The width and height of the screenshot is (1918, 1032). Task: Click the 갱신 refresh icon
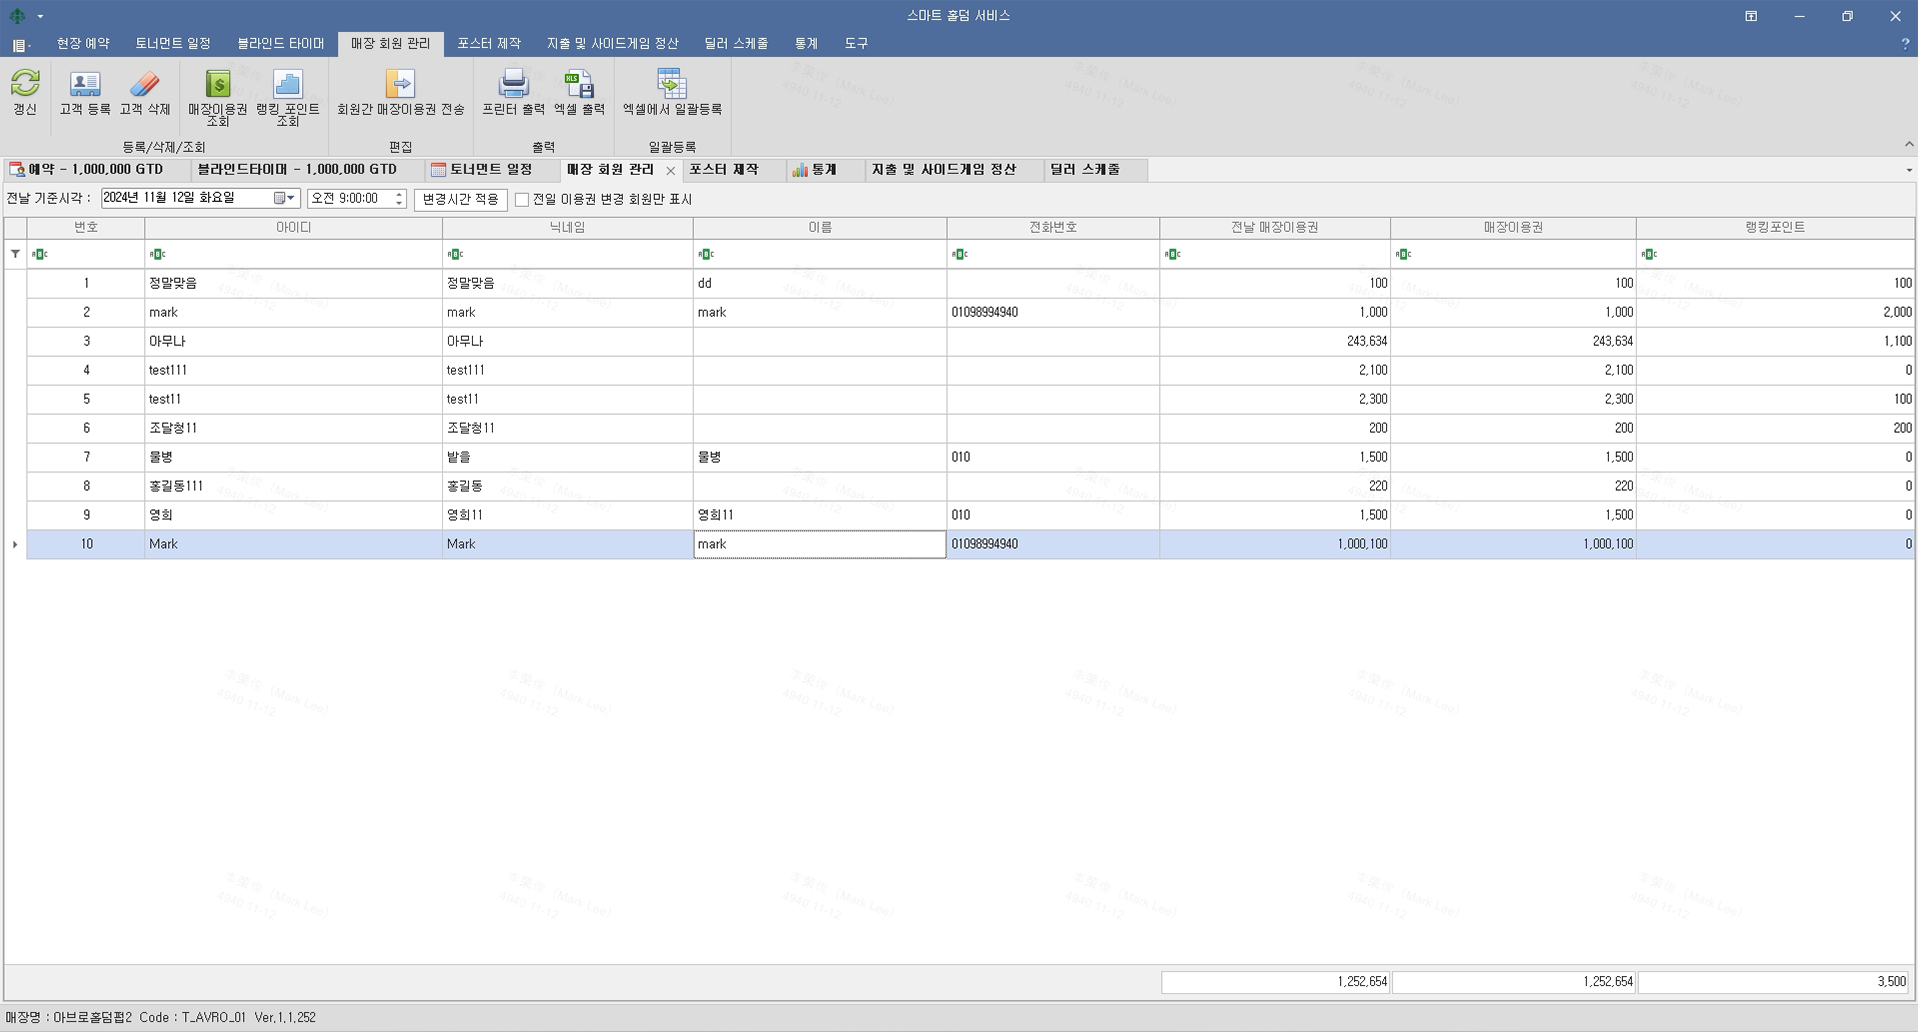click(x=25, y=84)
